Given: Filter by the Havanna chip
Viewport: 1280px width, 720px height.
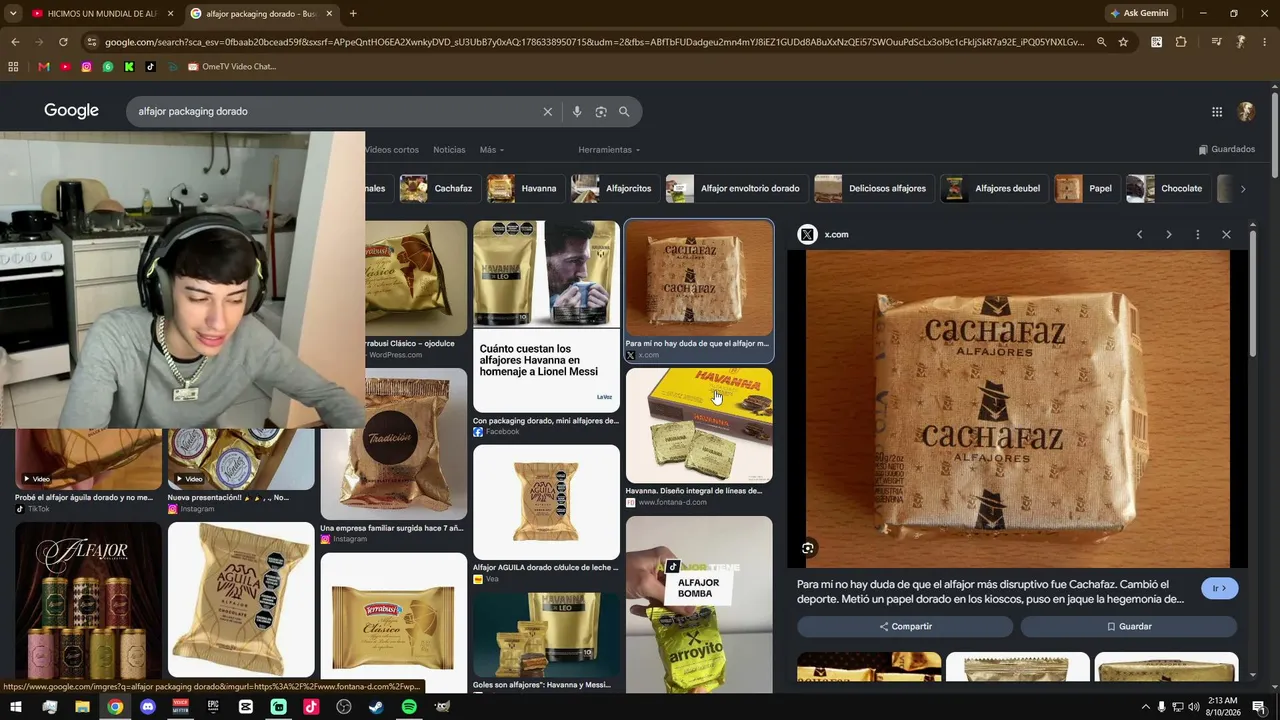Looking at the screenshot, I should coord(524,189).
